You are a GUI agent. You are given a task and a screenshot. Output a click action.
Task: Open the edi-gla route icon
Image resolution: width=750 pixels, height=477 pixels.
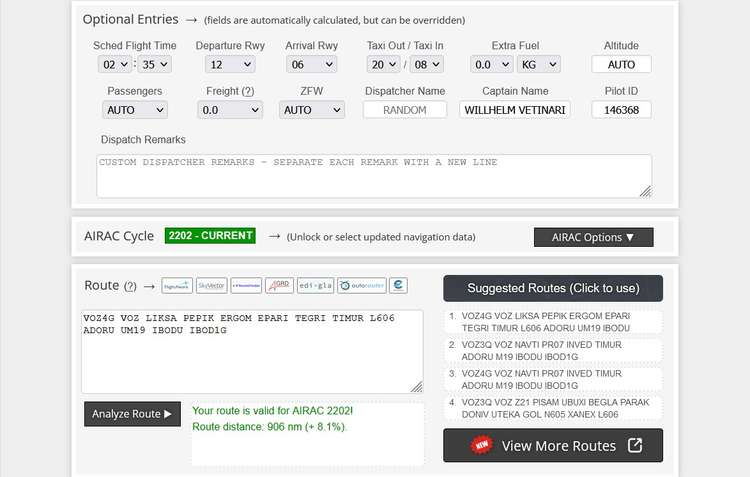click(315, 285)
